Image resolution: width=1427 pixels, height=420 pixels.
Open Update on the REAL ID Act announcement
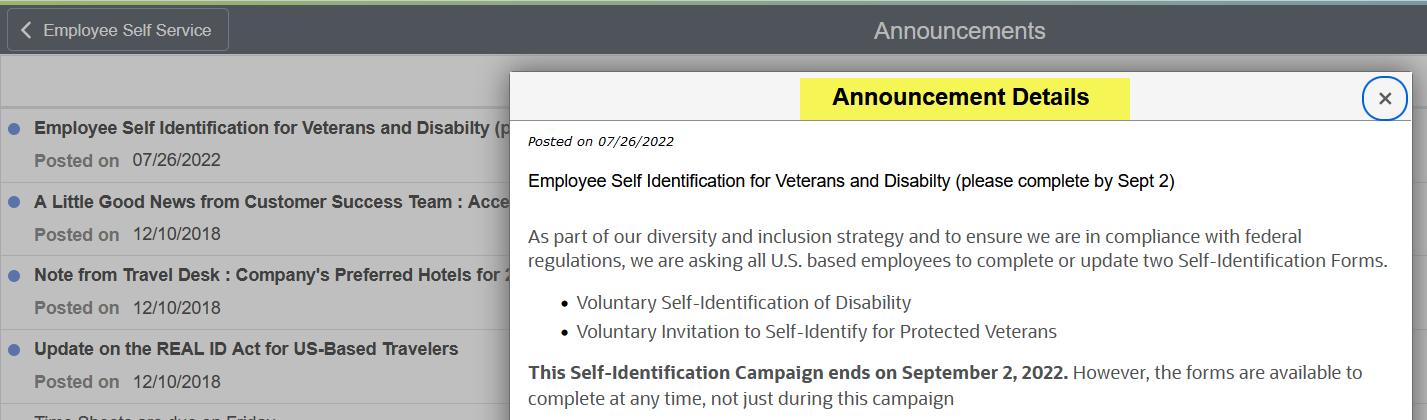point(246,349)
